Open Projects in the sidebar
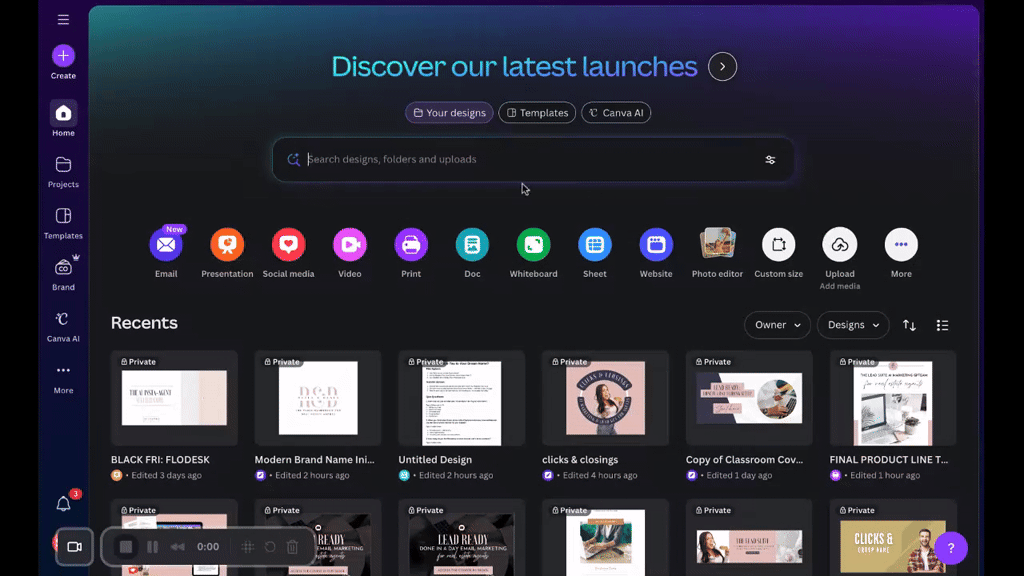The image size is (1024, 576). [63, 172]
